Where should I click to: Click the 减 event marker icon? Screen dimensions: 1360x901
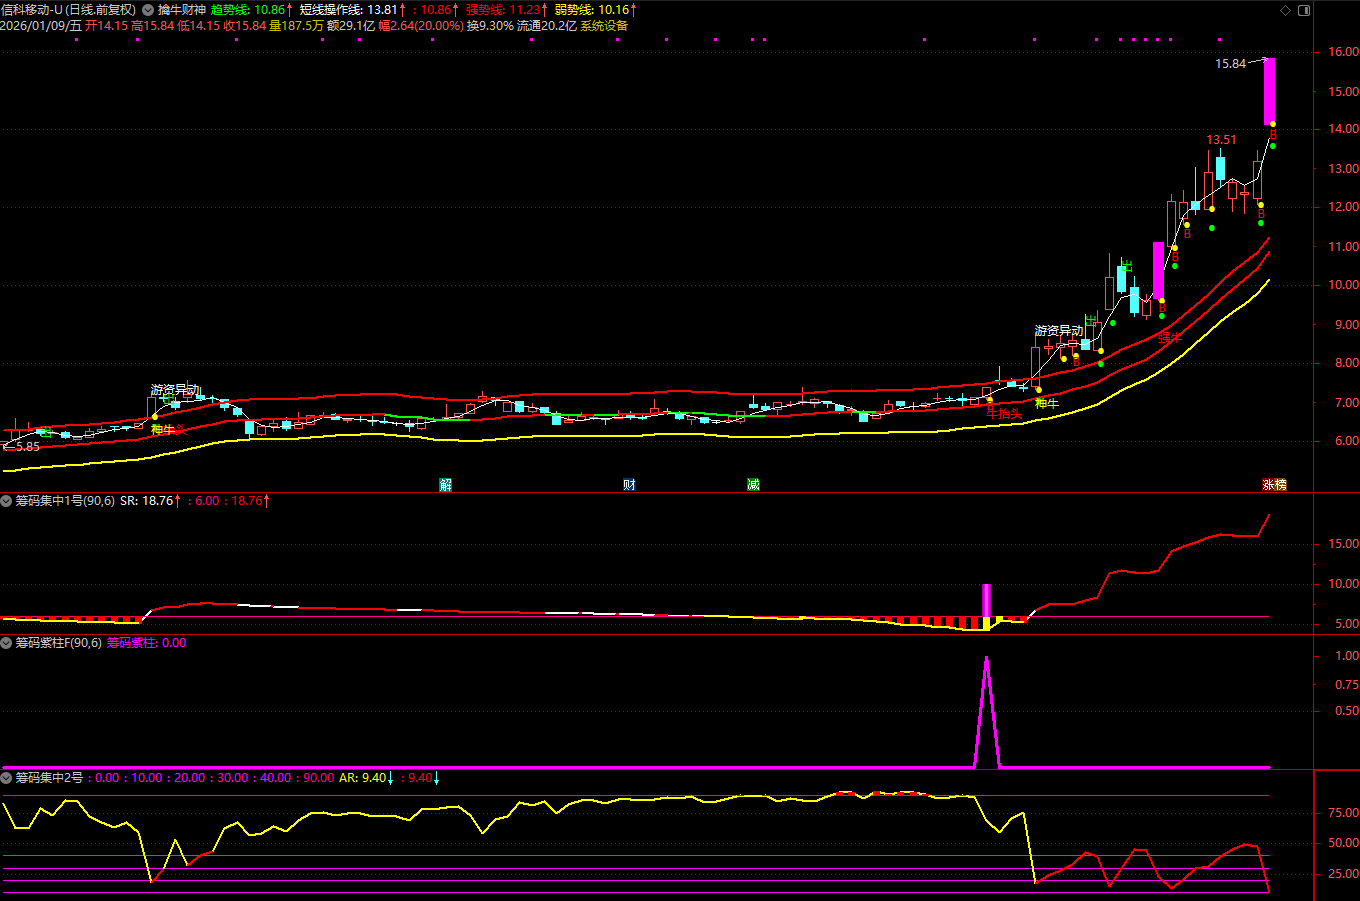[x=753, y=485]
